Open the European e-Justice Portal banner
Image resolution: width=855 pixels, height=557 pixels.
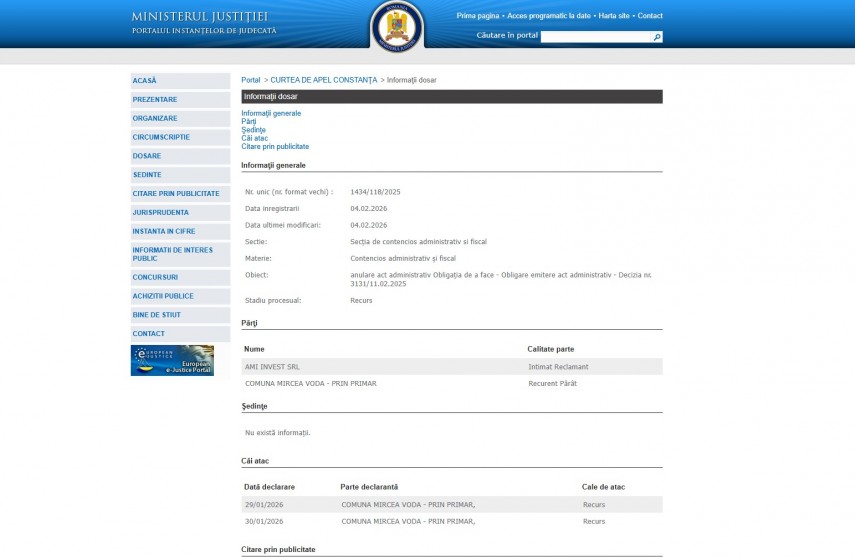[x=172, y=360]
